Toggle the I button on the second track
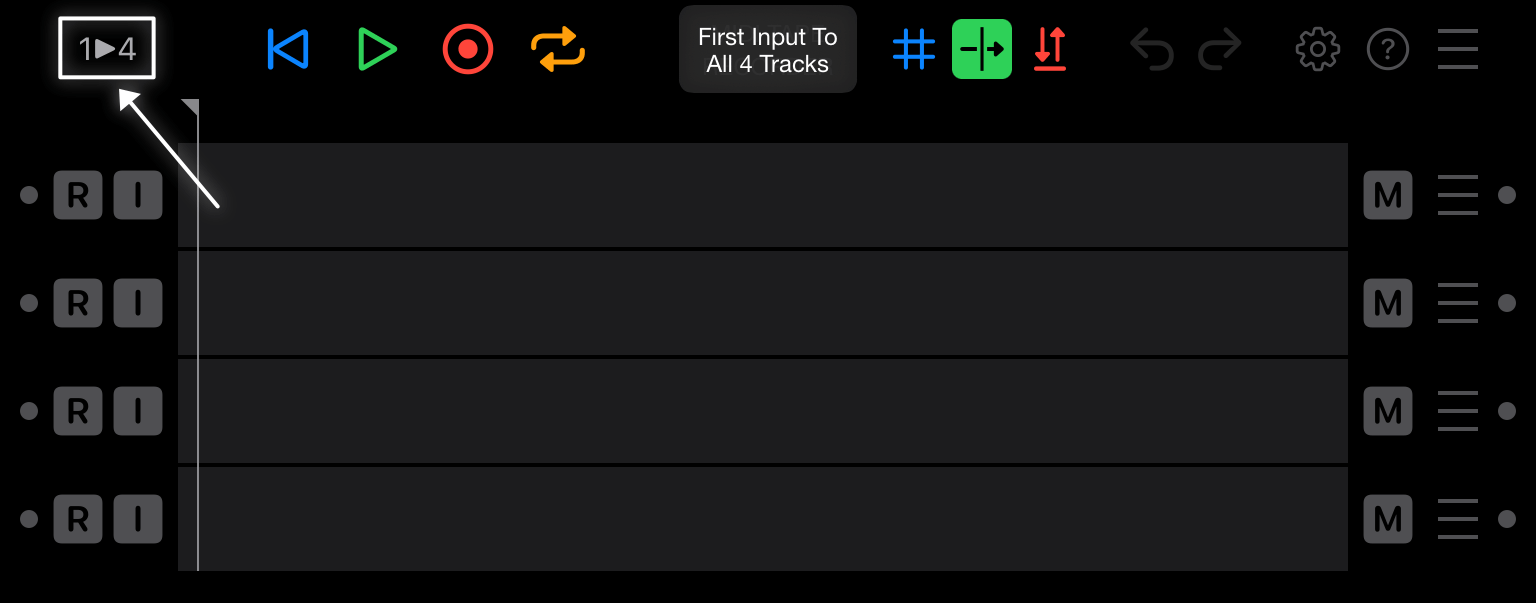This screenshot has width=1536, height=603. point(138,303)
